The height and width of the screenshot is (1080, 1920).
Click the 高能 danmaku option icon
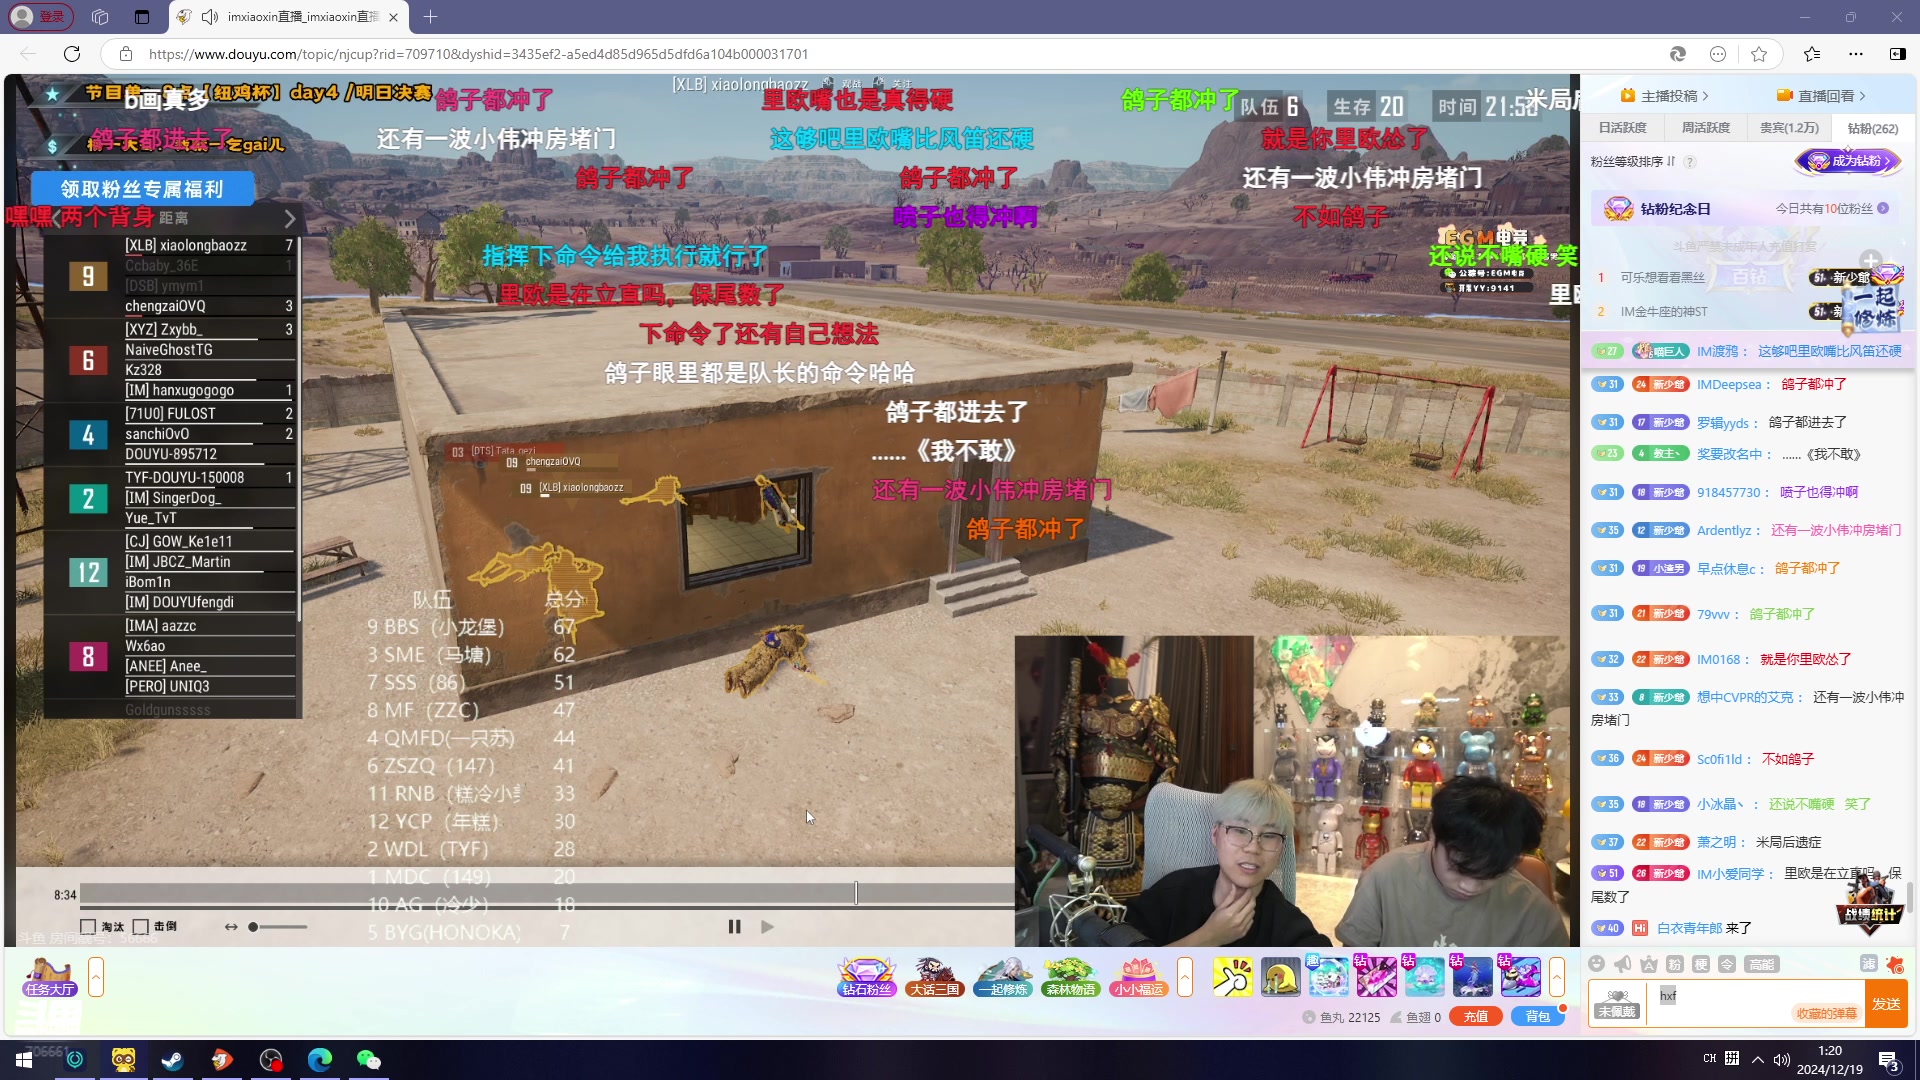1761,964
